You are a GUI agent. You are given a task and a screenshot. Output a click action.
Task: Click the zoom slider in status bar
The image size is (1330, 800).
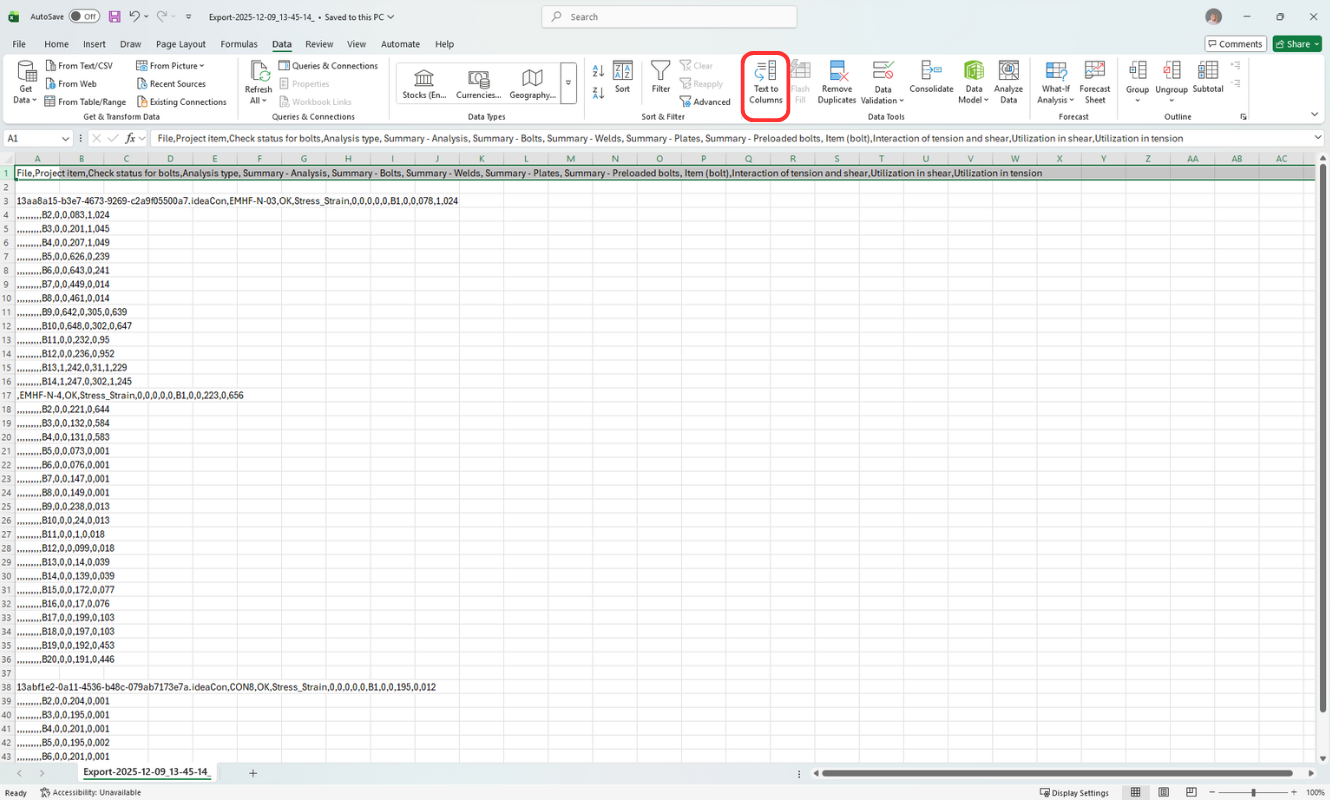[1253, 792]
